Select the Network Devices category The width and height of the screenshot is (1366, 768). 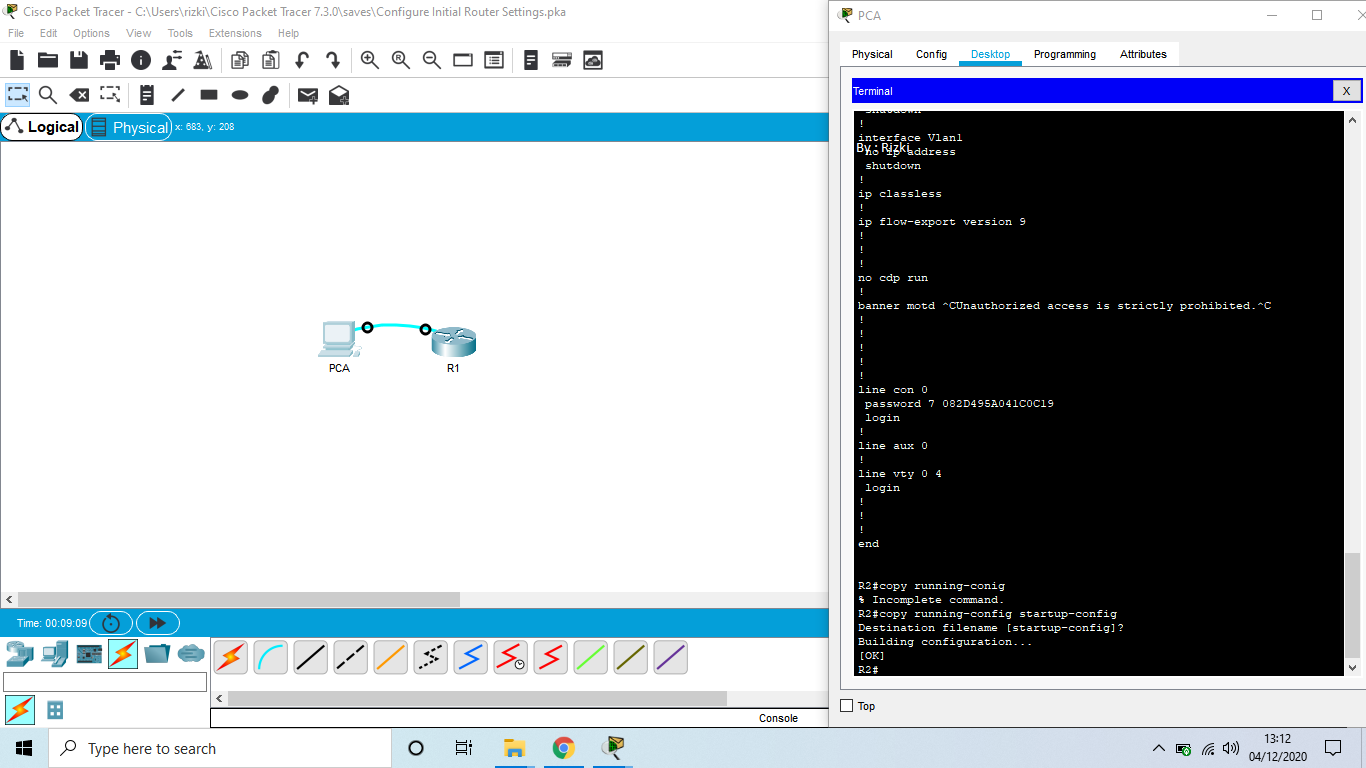click(x=20, y=654)
